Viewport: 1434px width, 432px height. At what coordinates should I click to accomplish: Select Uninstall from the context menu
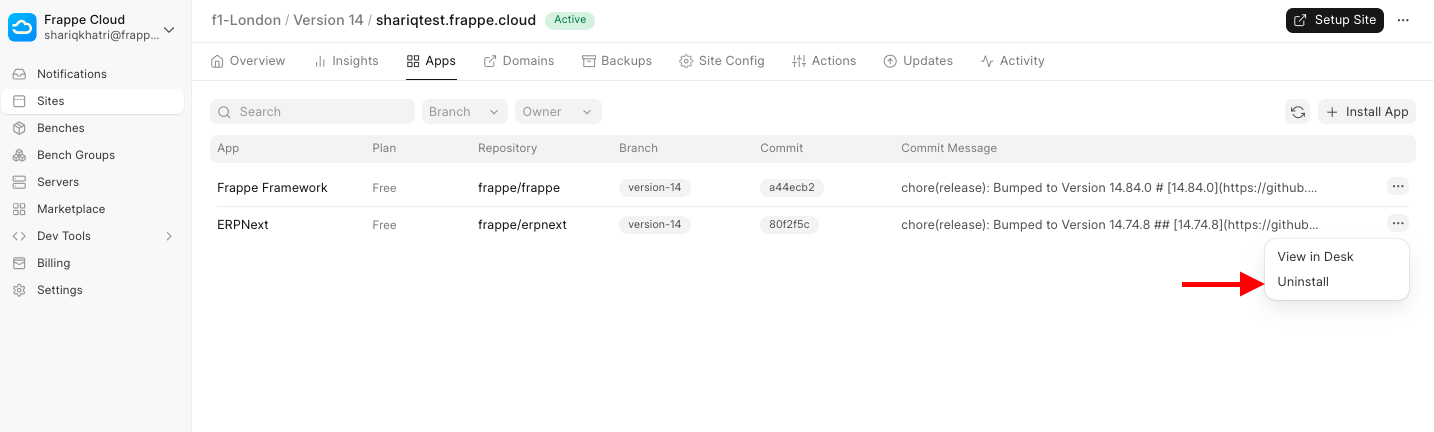pos(1303,282)
